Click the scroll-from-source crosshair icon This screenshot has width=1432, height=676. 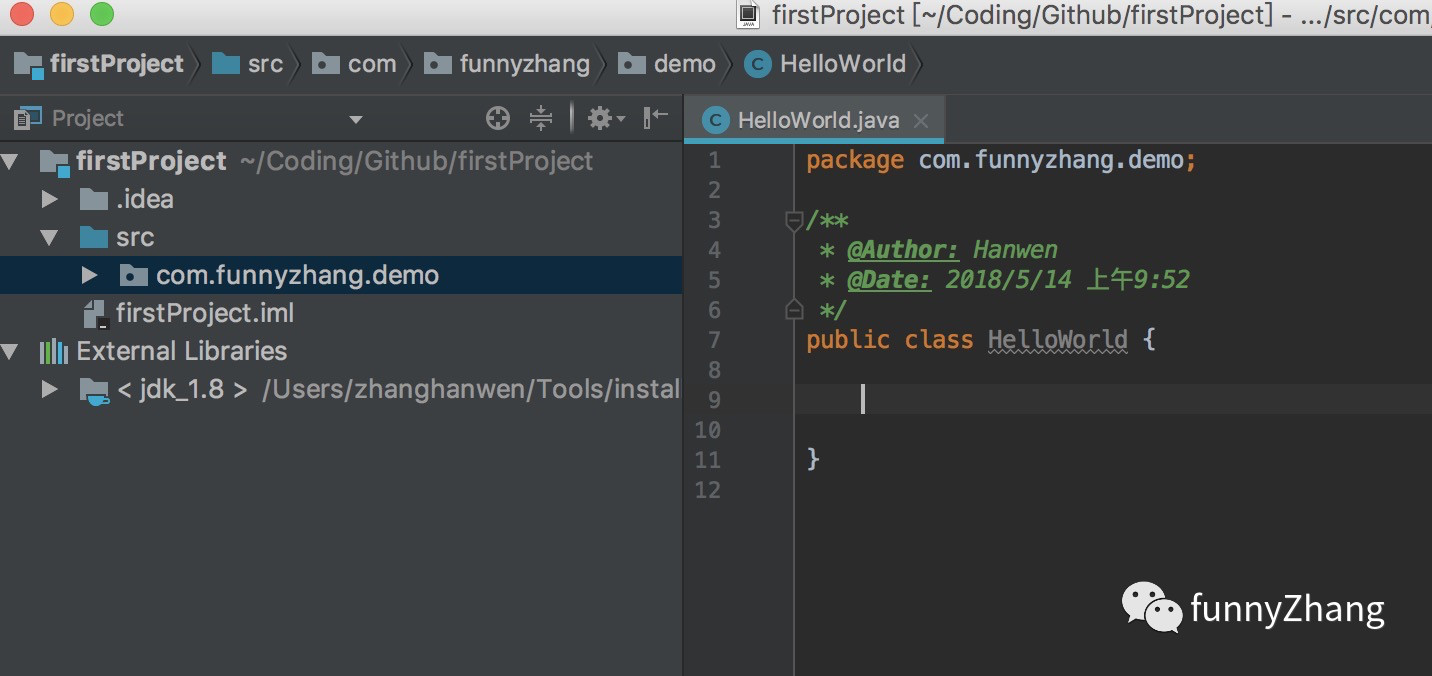coord(498,119)
